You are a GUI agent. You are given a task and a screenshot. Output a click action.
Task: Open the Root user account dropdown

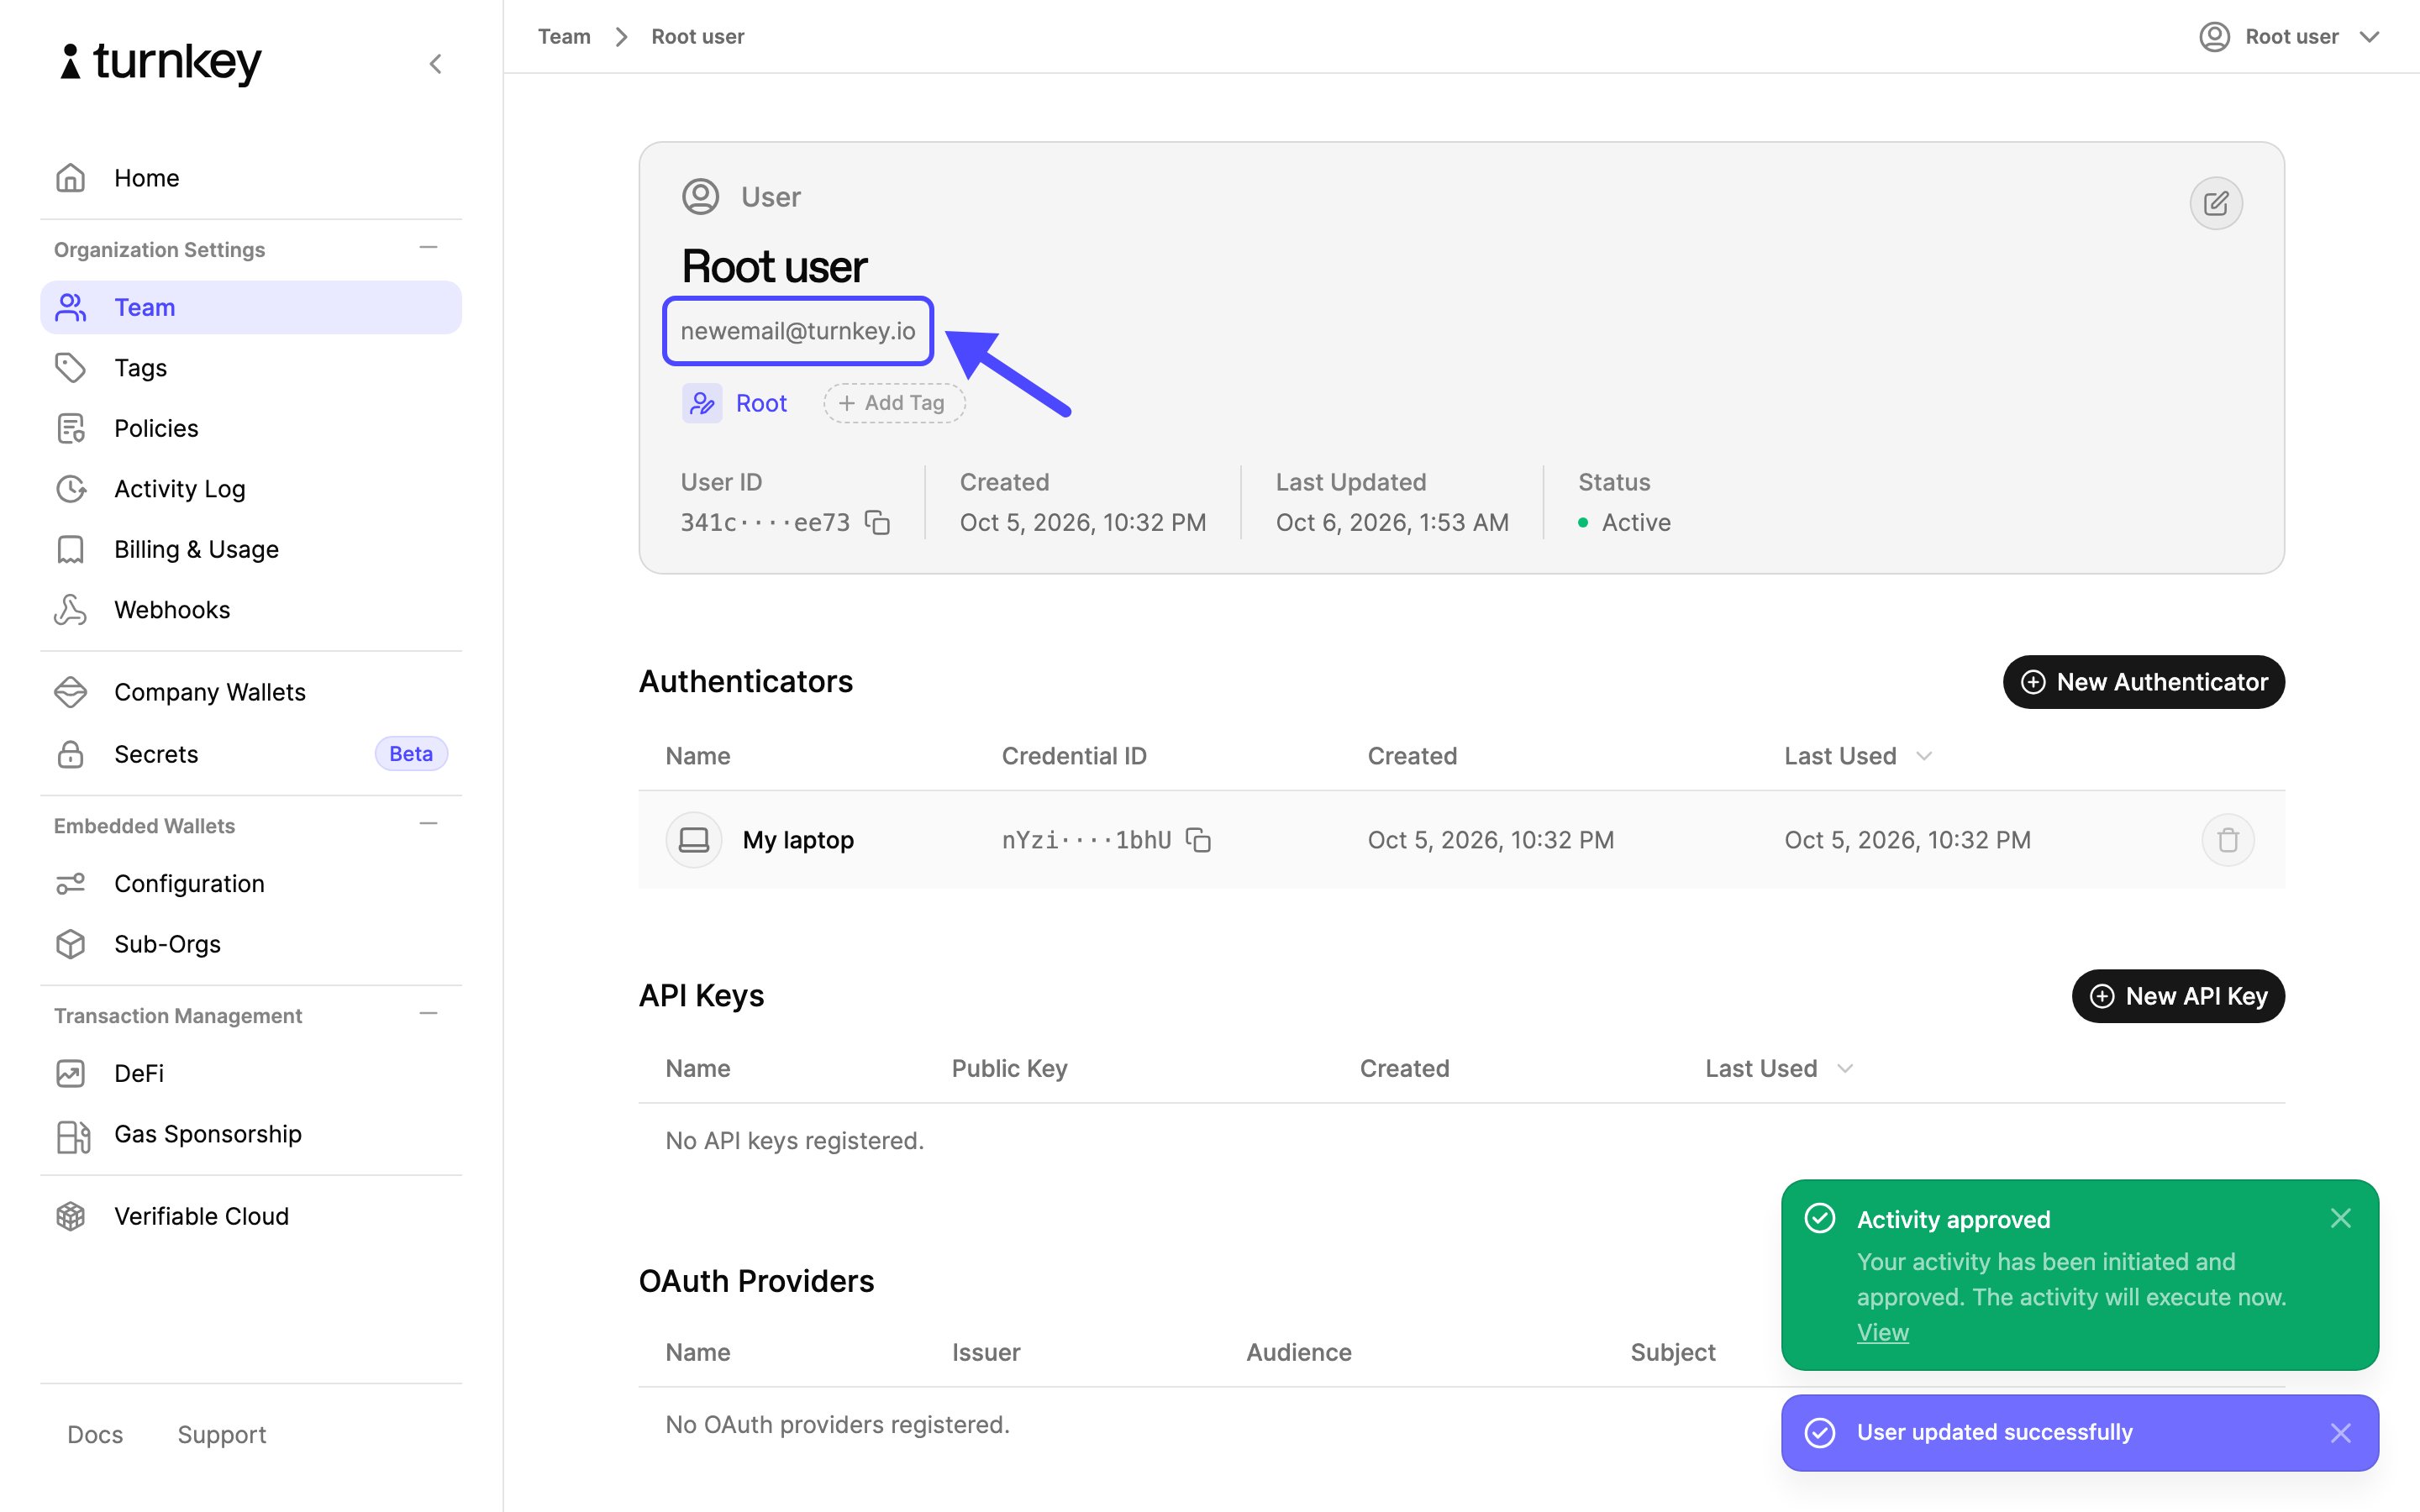pyautogui.click(x=2288, y=37)
